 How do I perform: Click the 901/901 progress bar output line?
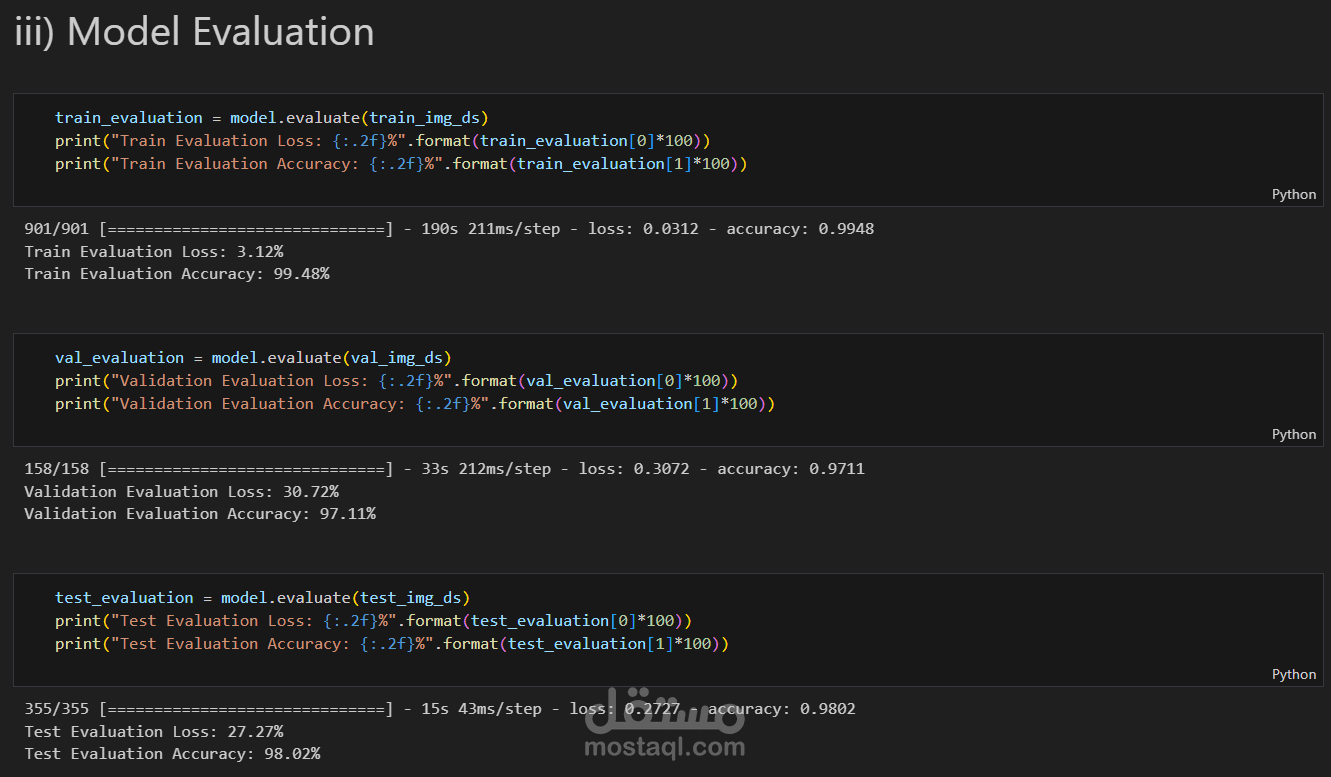(449, 229)
